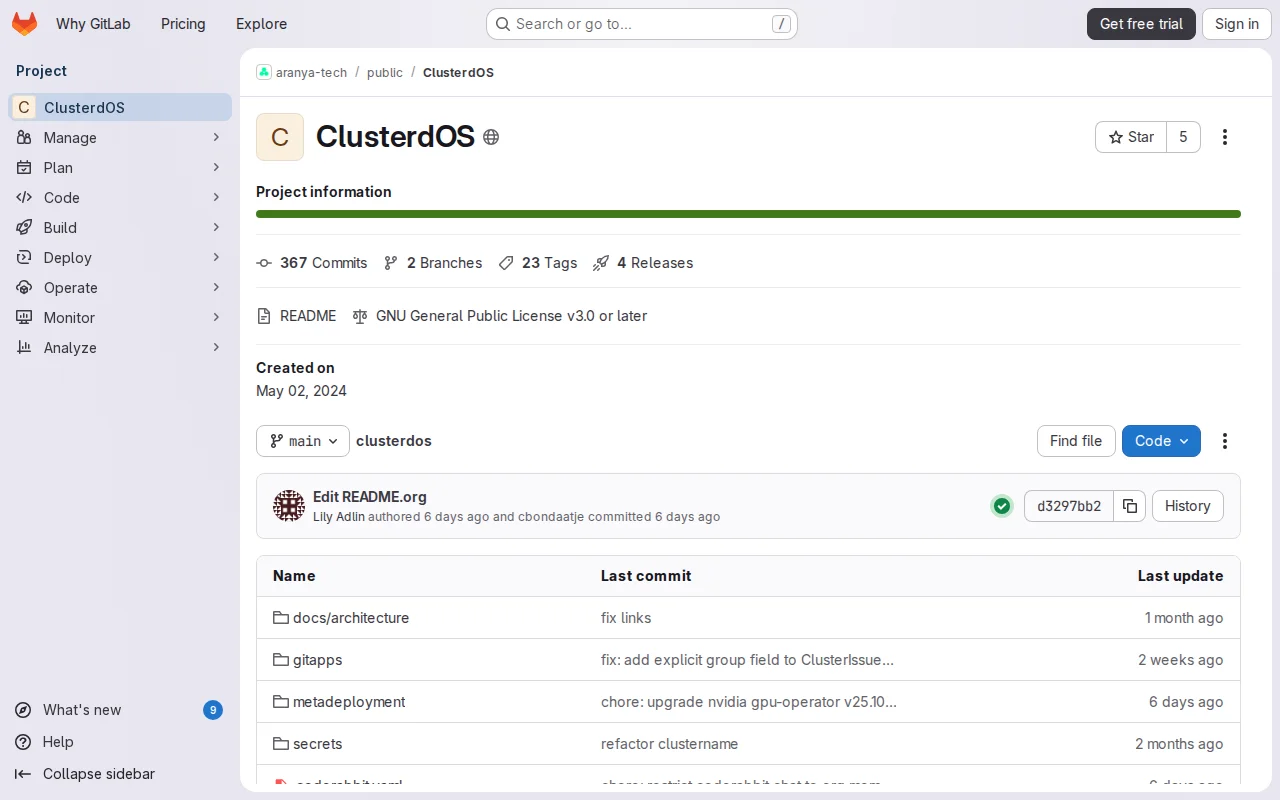Click the Sign in button
The height and width of the screenshot is (800, 1280).
[1237, 24]
